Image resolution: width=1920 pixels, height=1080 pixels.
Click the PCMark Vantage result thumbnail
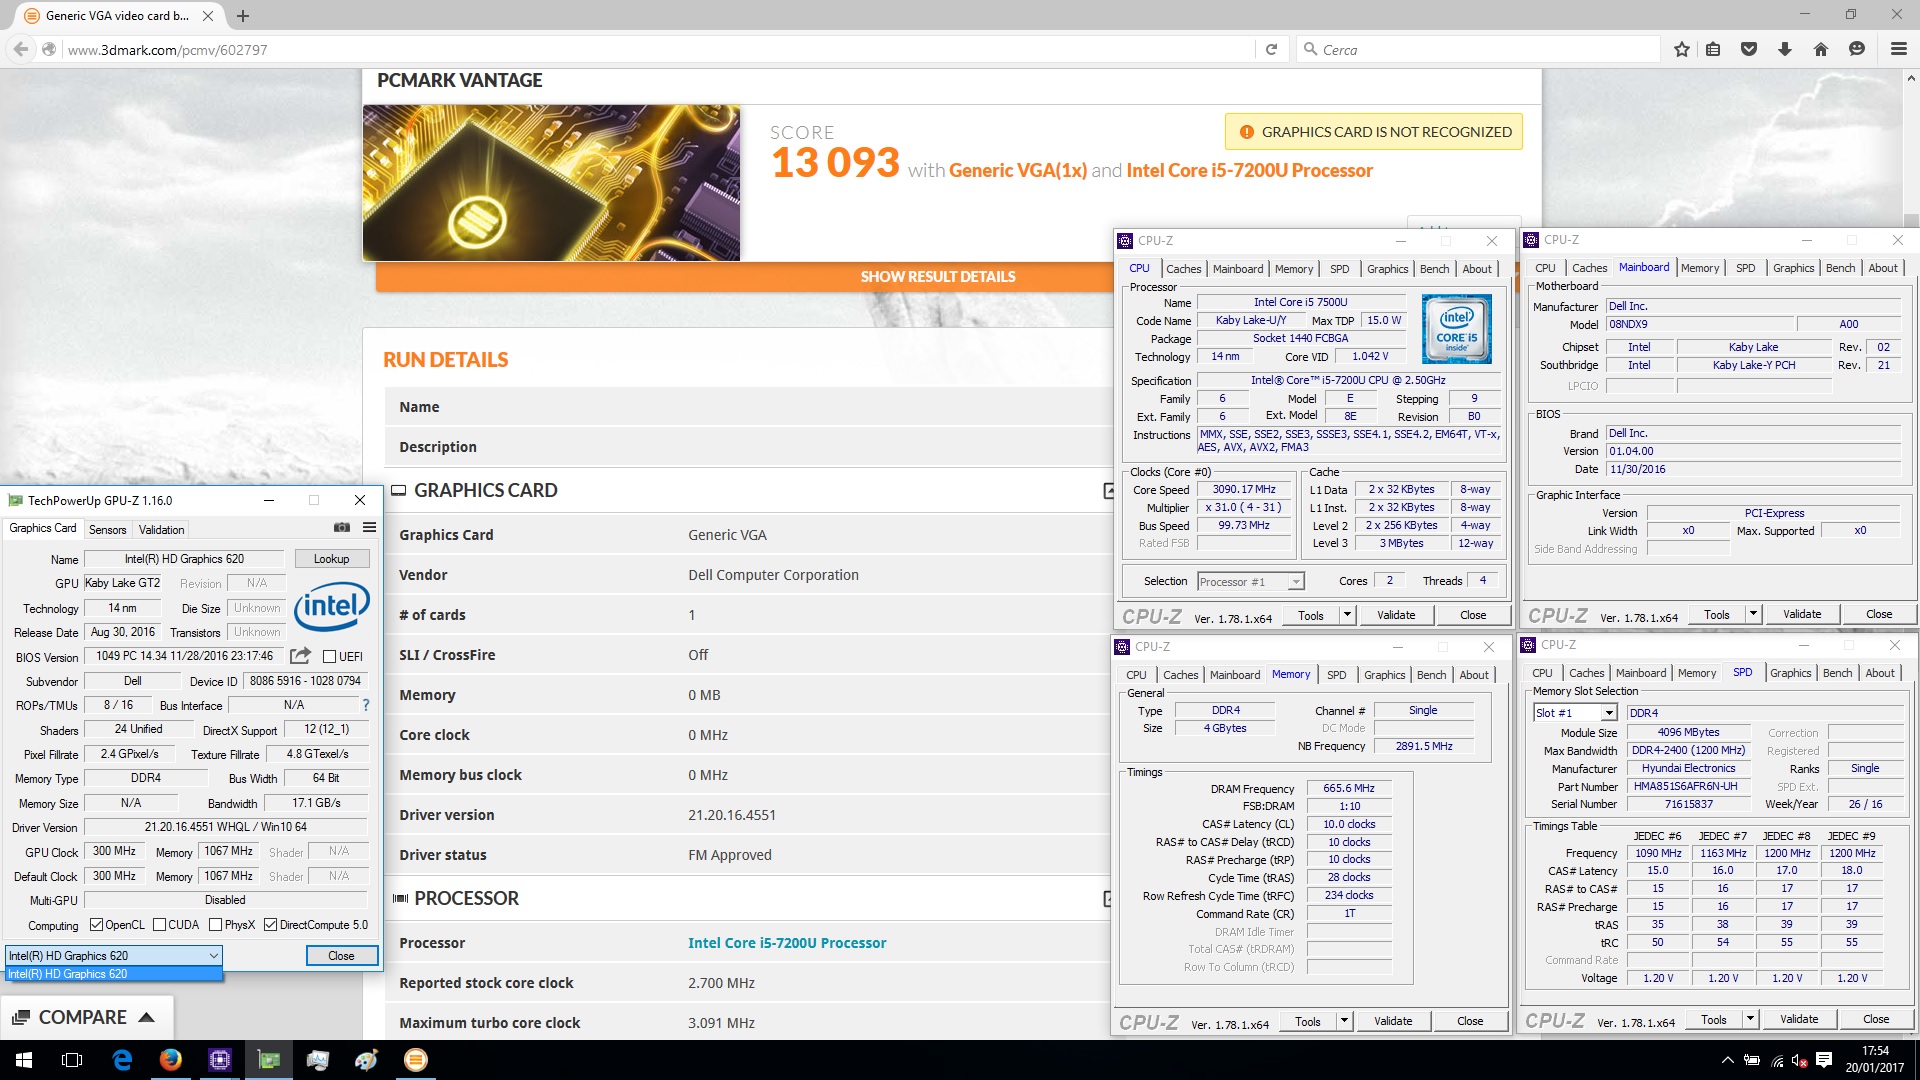[551, 183]
